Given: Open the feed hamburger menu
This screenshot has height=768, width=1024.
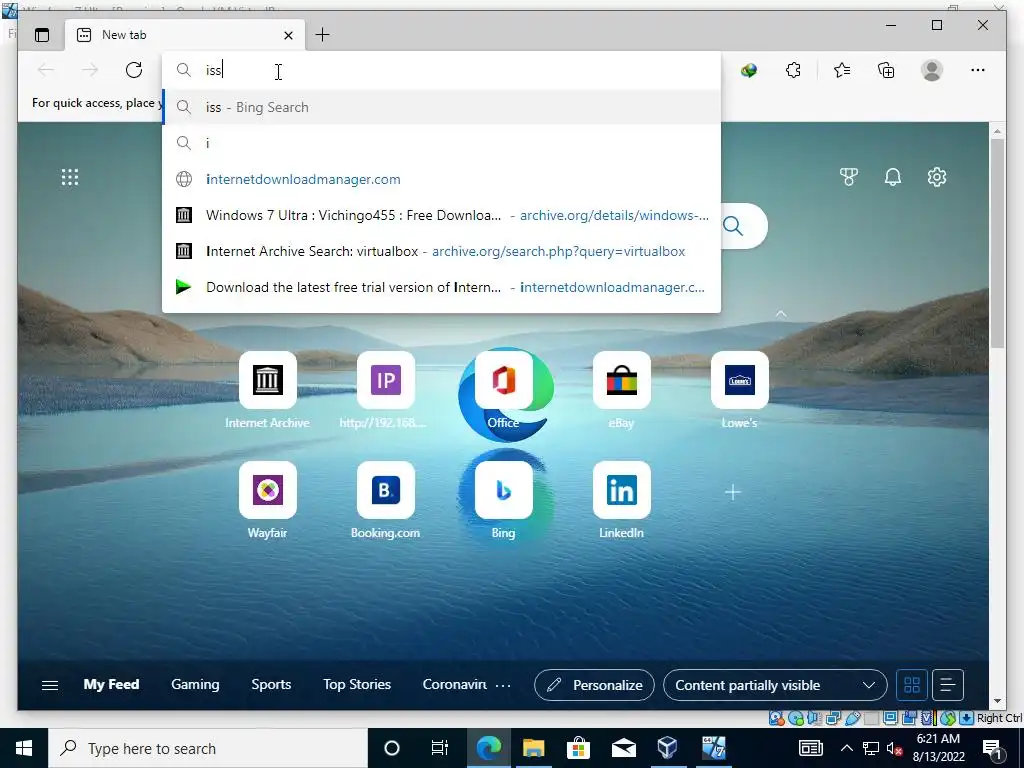Looking at the screenshot, I should pos(50,685).
